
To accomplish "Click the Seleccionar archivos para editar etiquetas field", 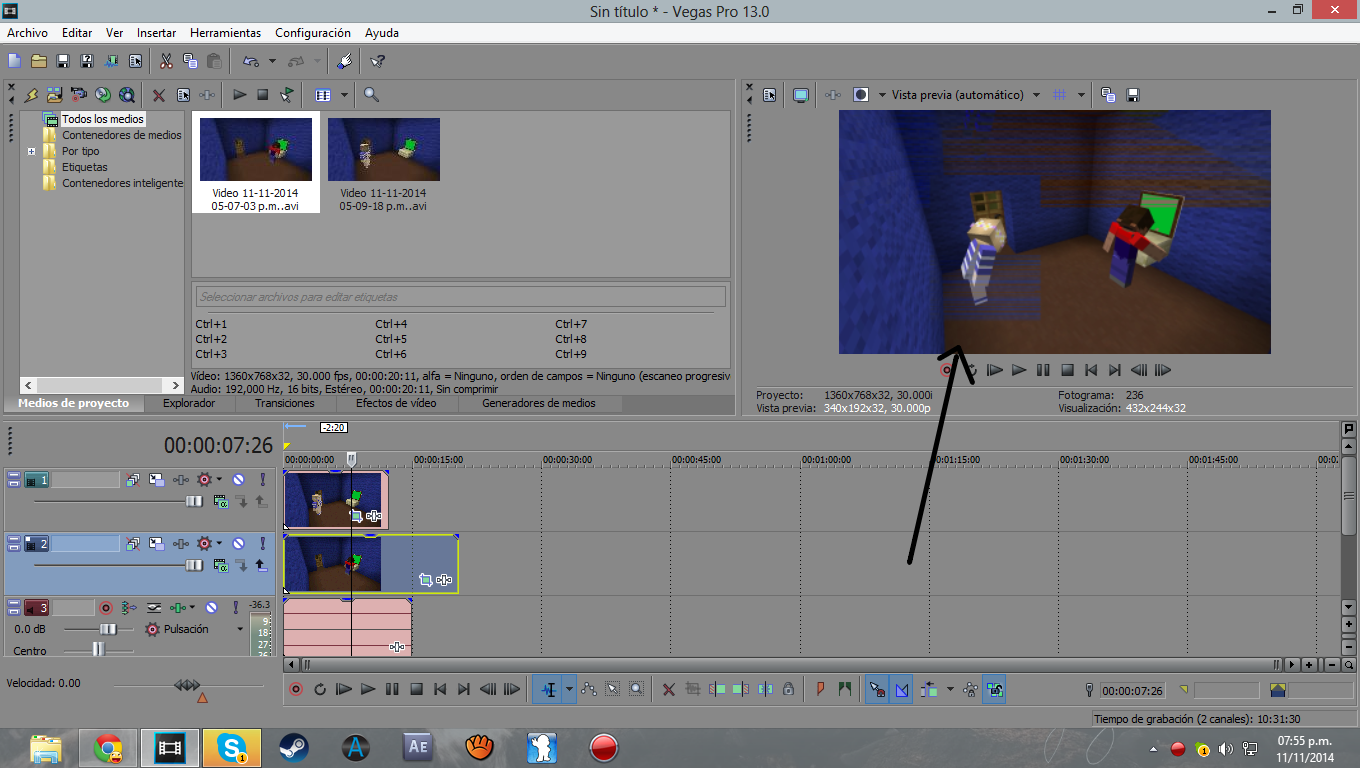I will coord(461,296).
